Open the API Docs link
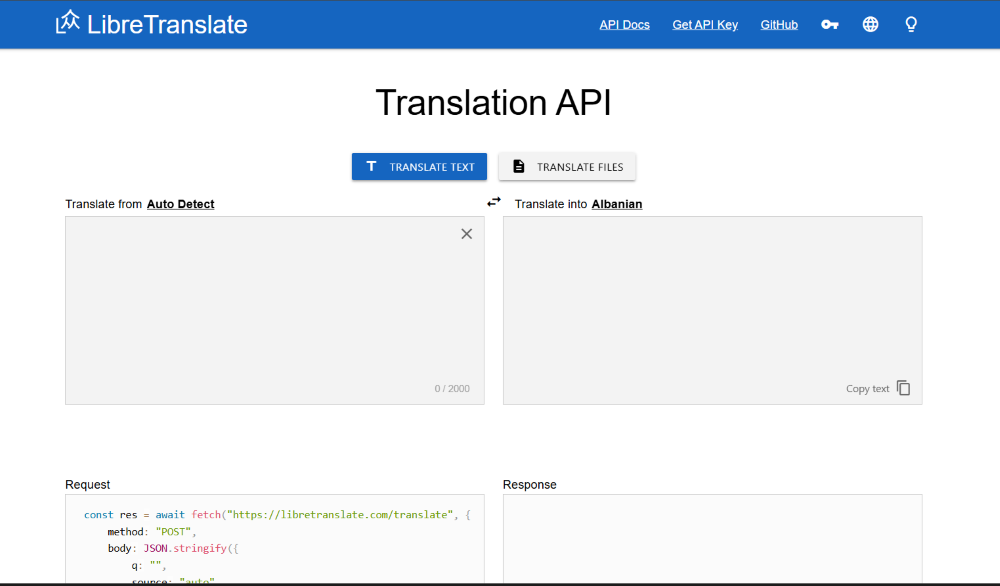Image resolution: width=1000 pixels, height=586 pixels. coord(624,25)
